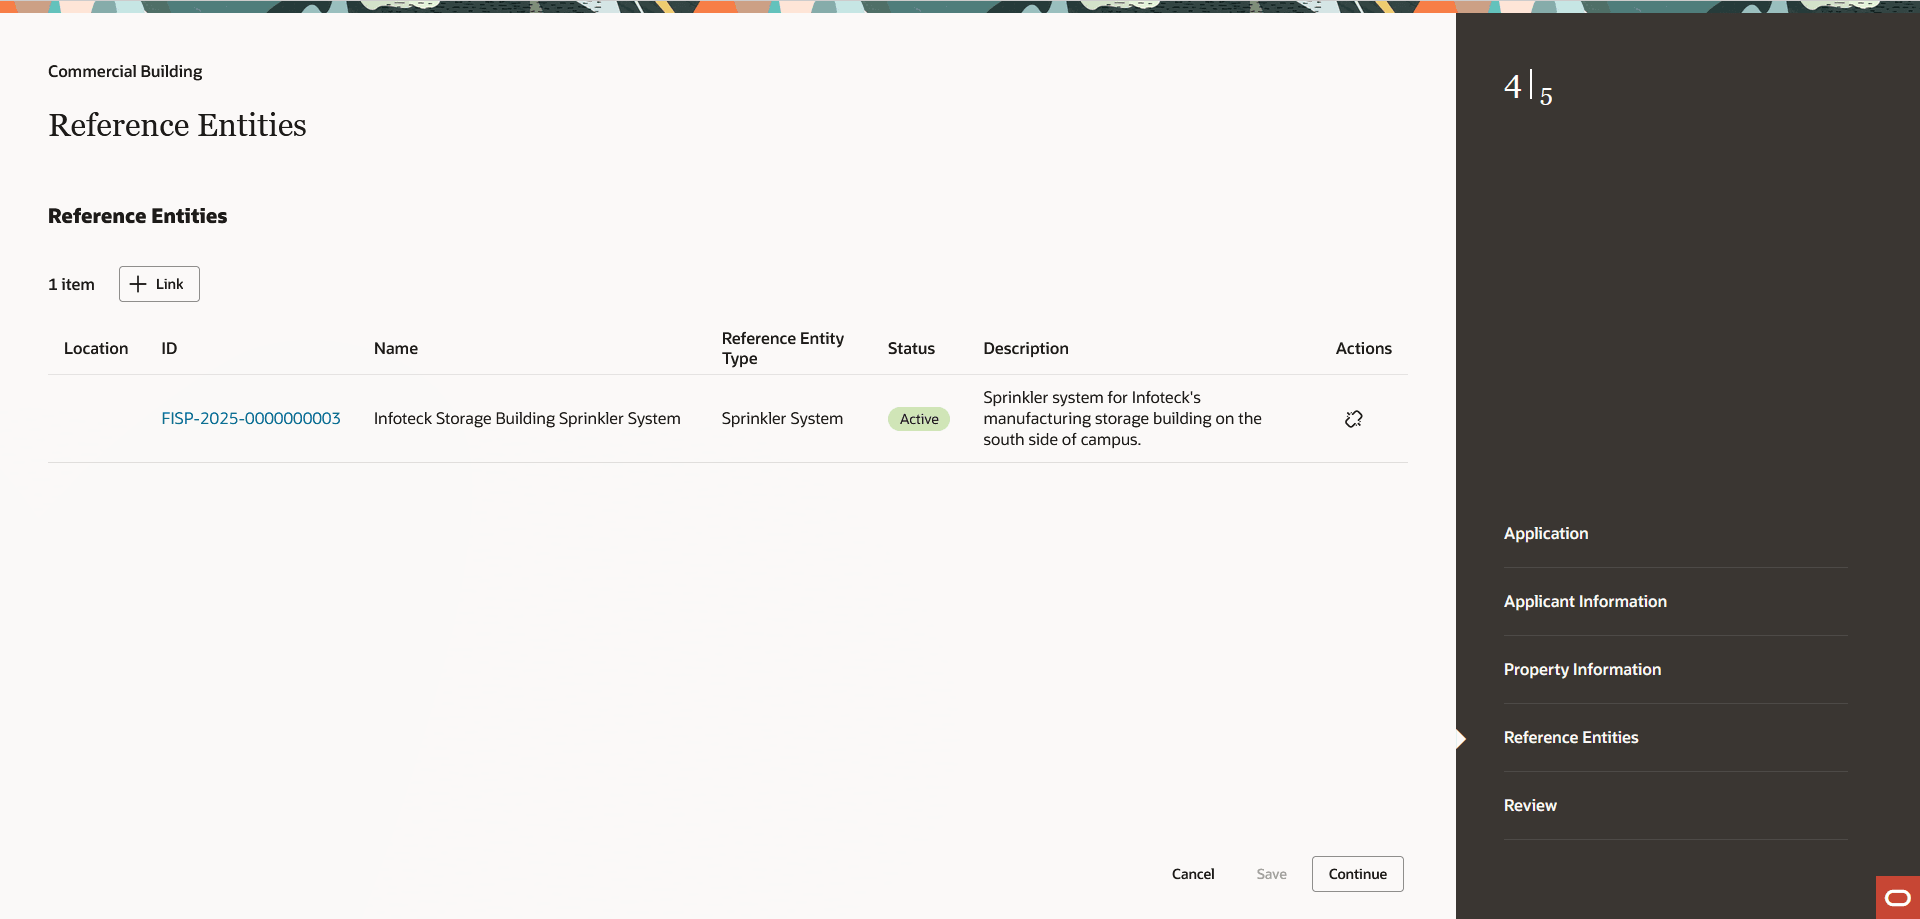Unlink the Infoteck Sprinkler System entity
1920x919 pixels.
[1353, 418]
